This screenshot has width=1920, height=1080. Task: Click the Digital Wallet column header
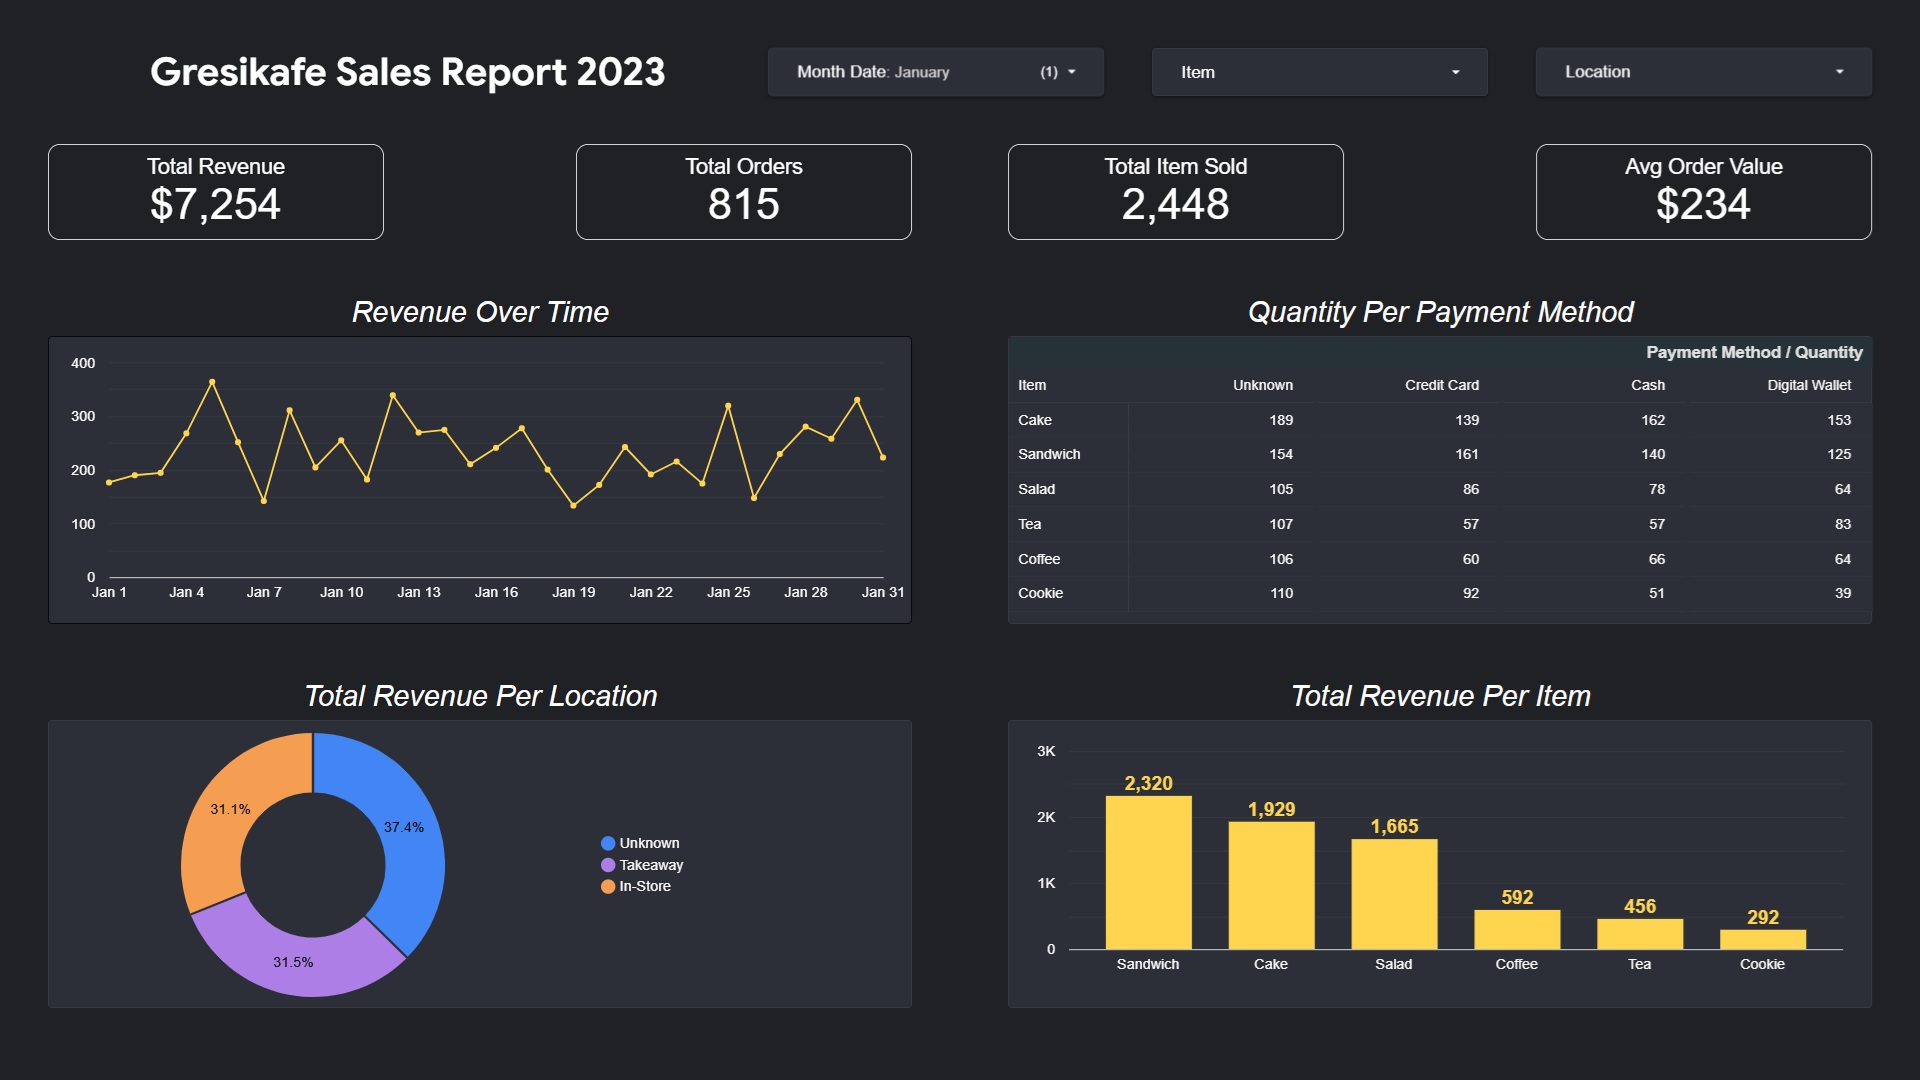pos(1809,384)
